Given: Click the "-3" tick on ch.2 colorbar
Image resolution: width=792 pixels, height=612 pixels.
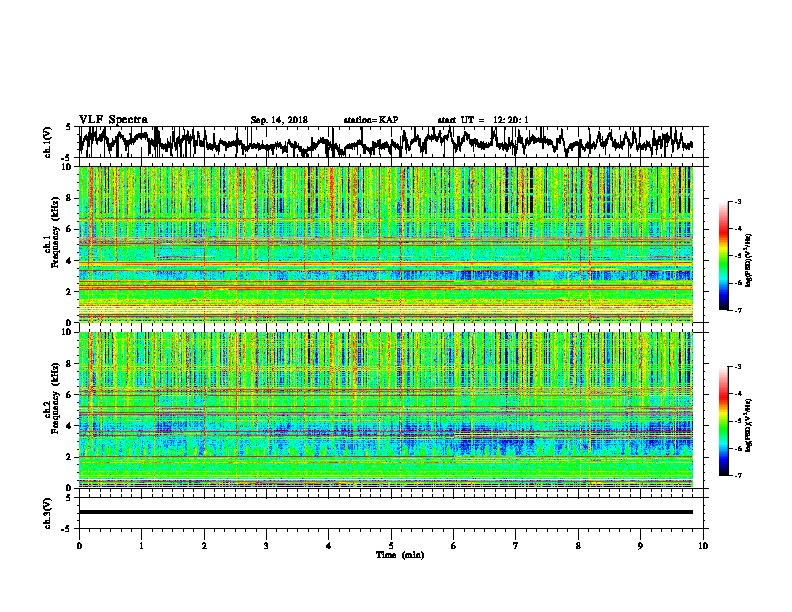Looking at the screenshot, I should (737, 367).
